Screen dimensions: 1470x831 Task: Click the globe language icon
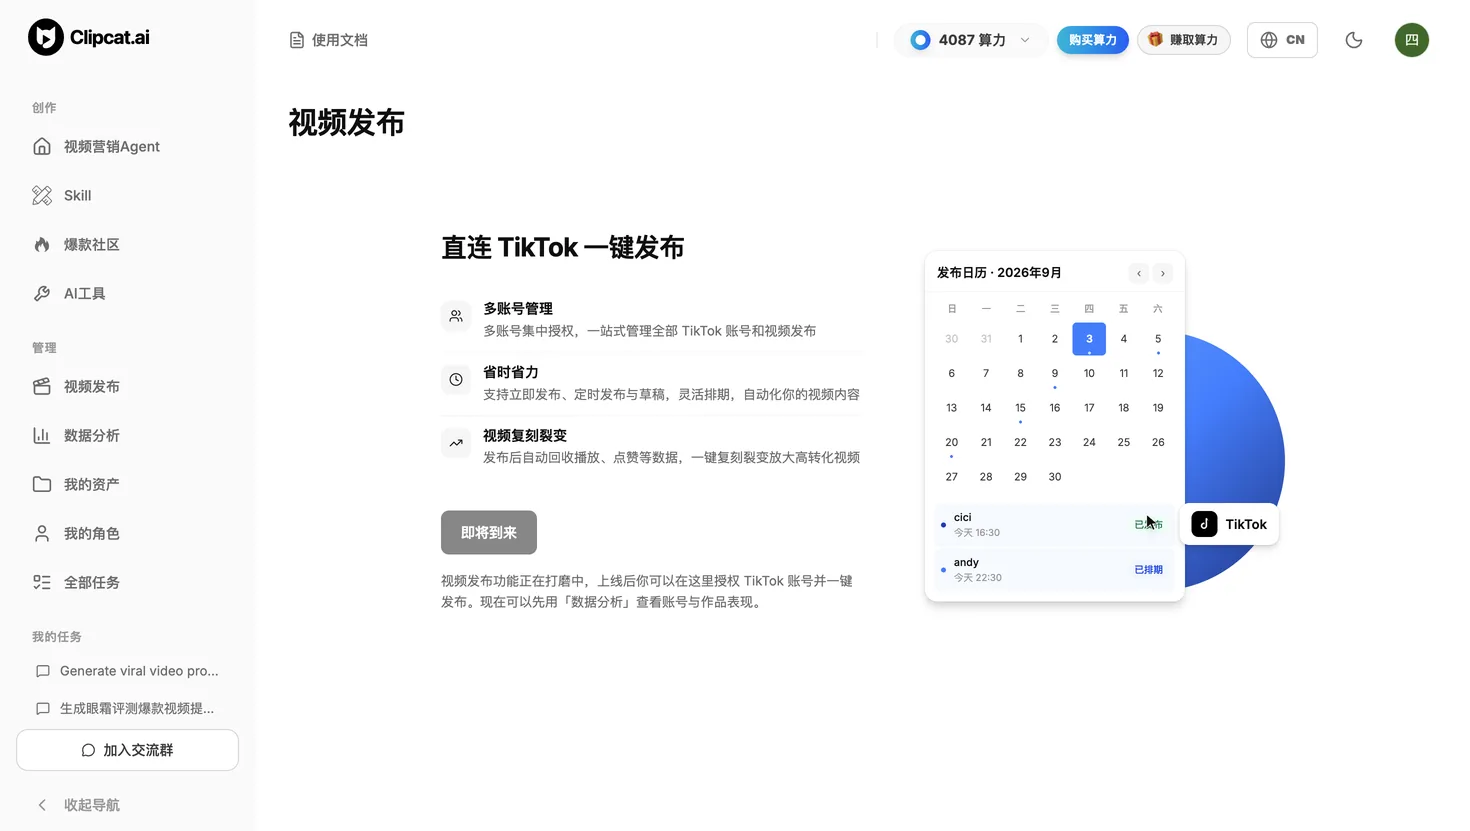pyautogui.click(x=1269, y=40)
